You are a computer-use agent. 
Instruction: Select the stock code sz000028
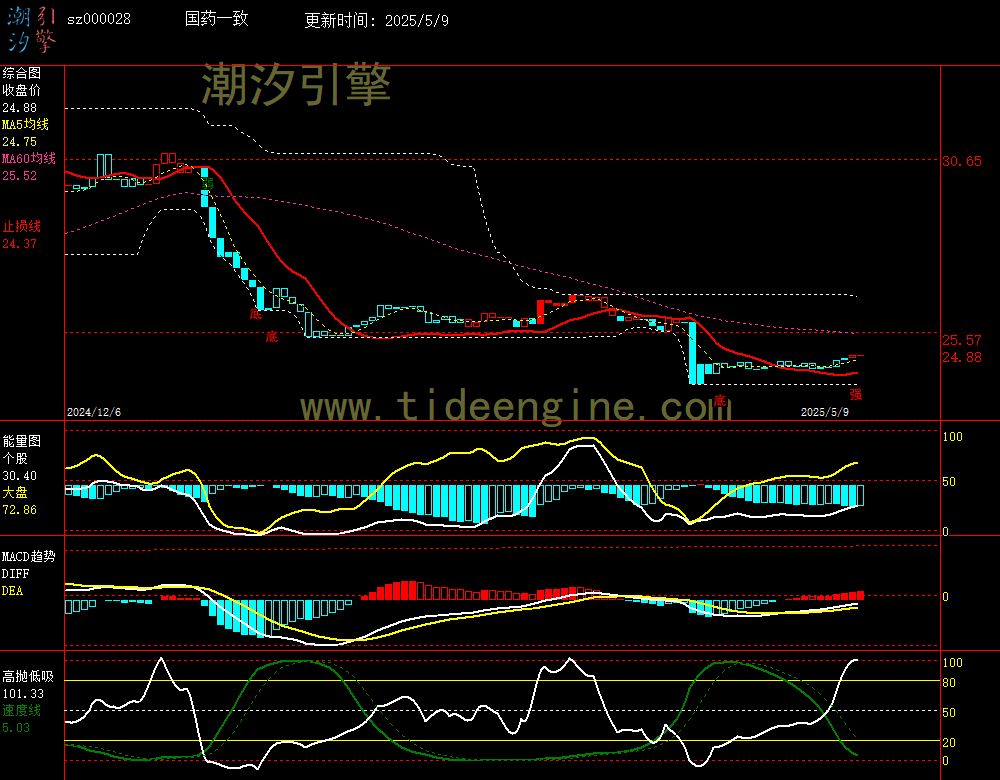pyautogui.click(x=99, y=19)
